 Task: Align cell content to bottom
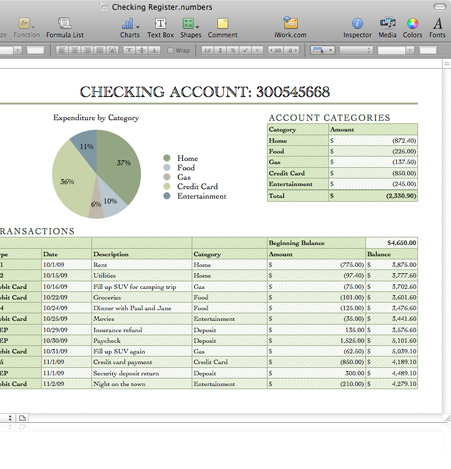pyautogui.click(x=154, y=50)
